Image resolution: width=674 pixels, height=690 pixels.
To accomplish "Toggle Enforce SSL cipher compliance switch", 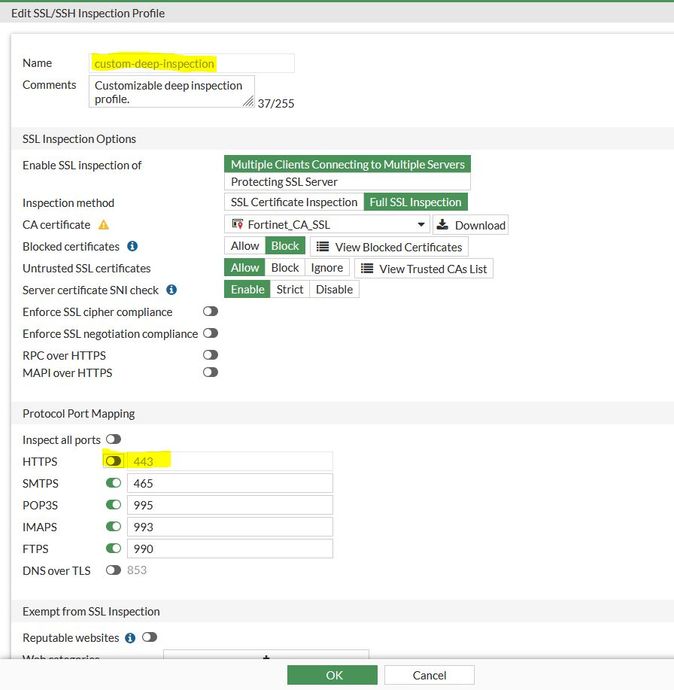I will 210,312.
